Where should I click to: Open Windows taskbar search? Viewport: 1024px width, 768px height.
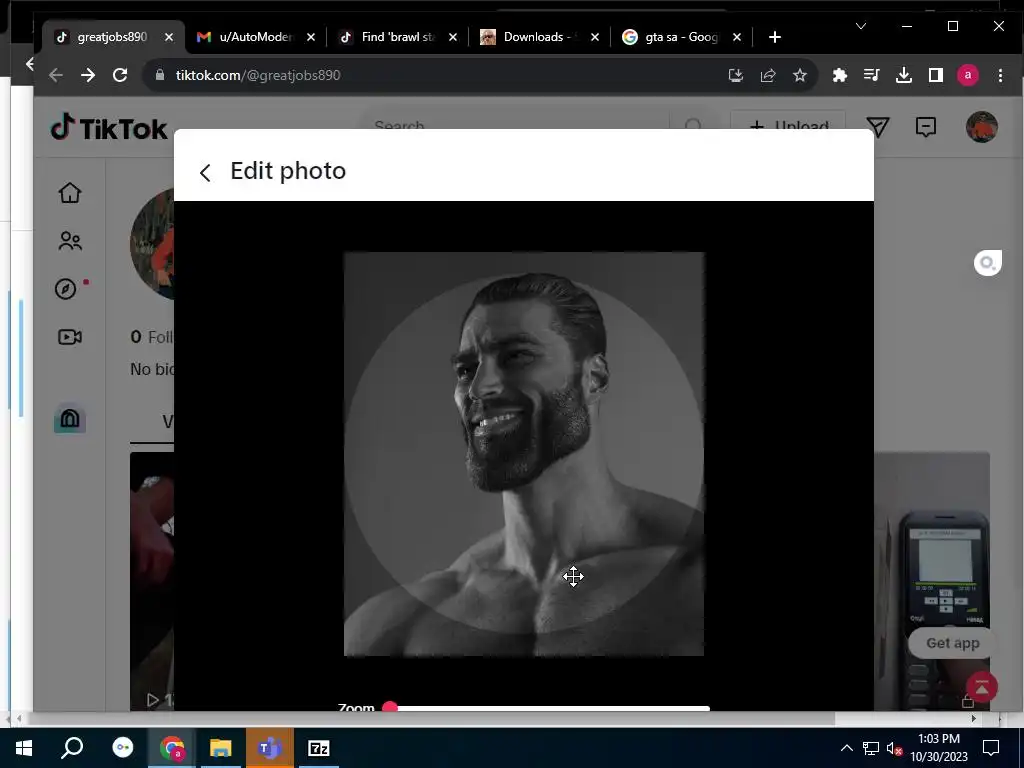pos(72,748)
